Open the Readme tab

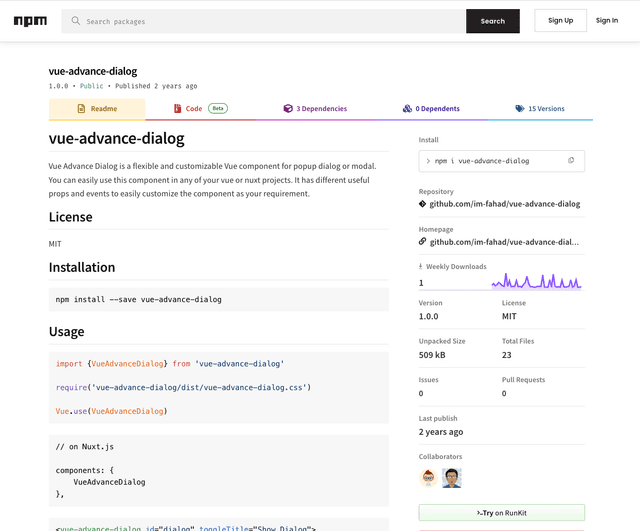coord(97,109)
